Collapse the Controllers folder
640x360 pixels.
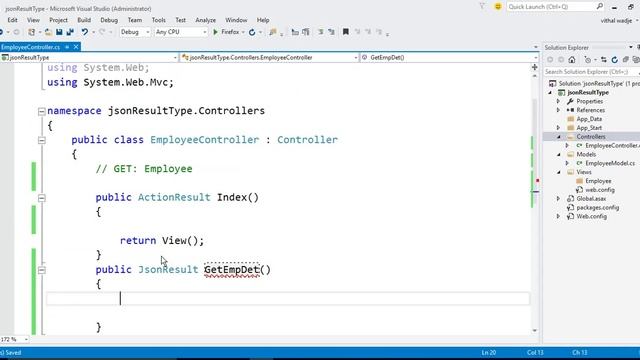[x=558, y=137]
